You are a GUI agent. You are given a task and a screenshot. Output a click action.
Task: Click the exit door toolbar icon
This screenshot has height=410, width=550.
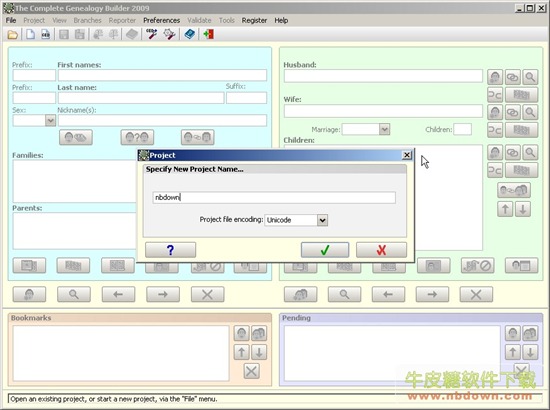208,34
